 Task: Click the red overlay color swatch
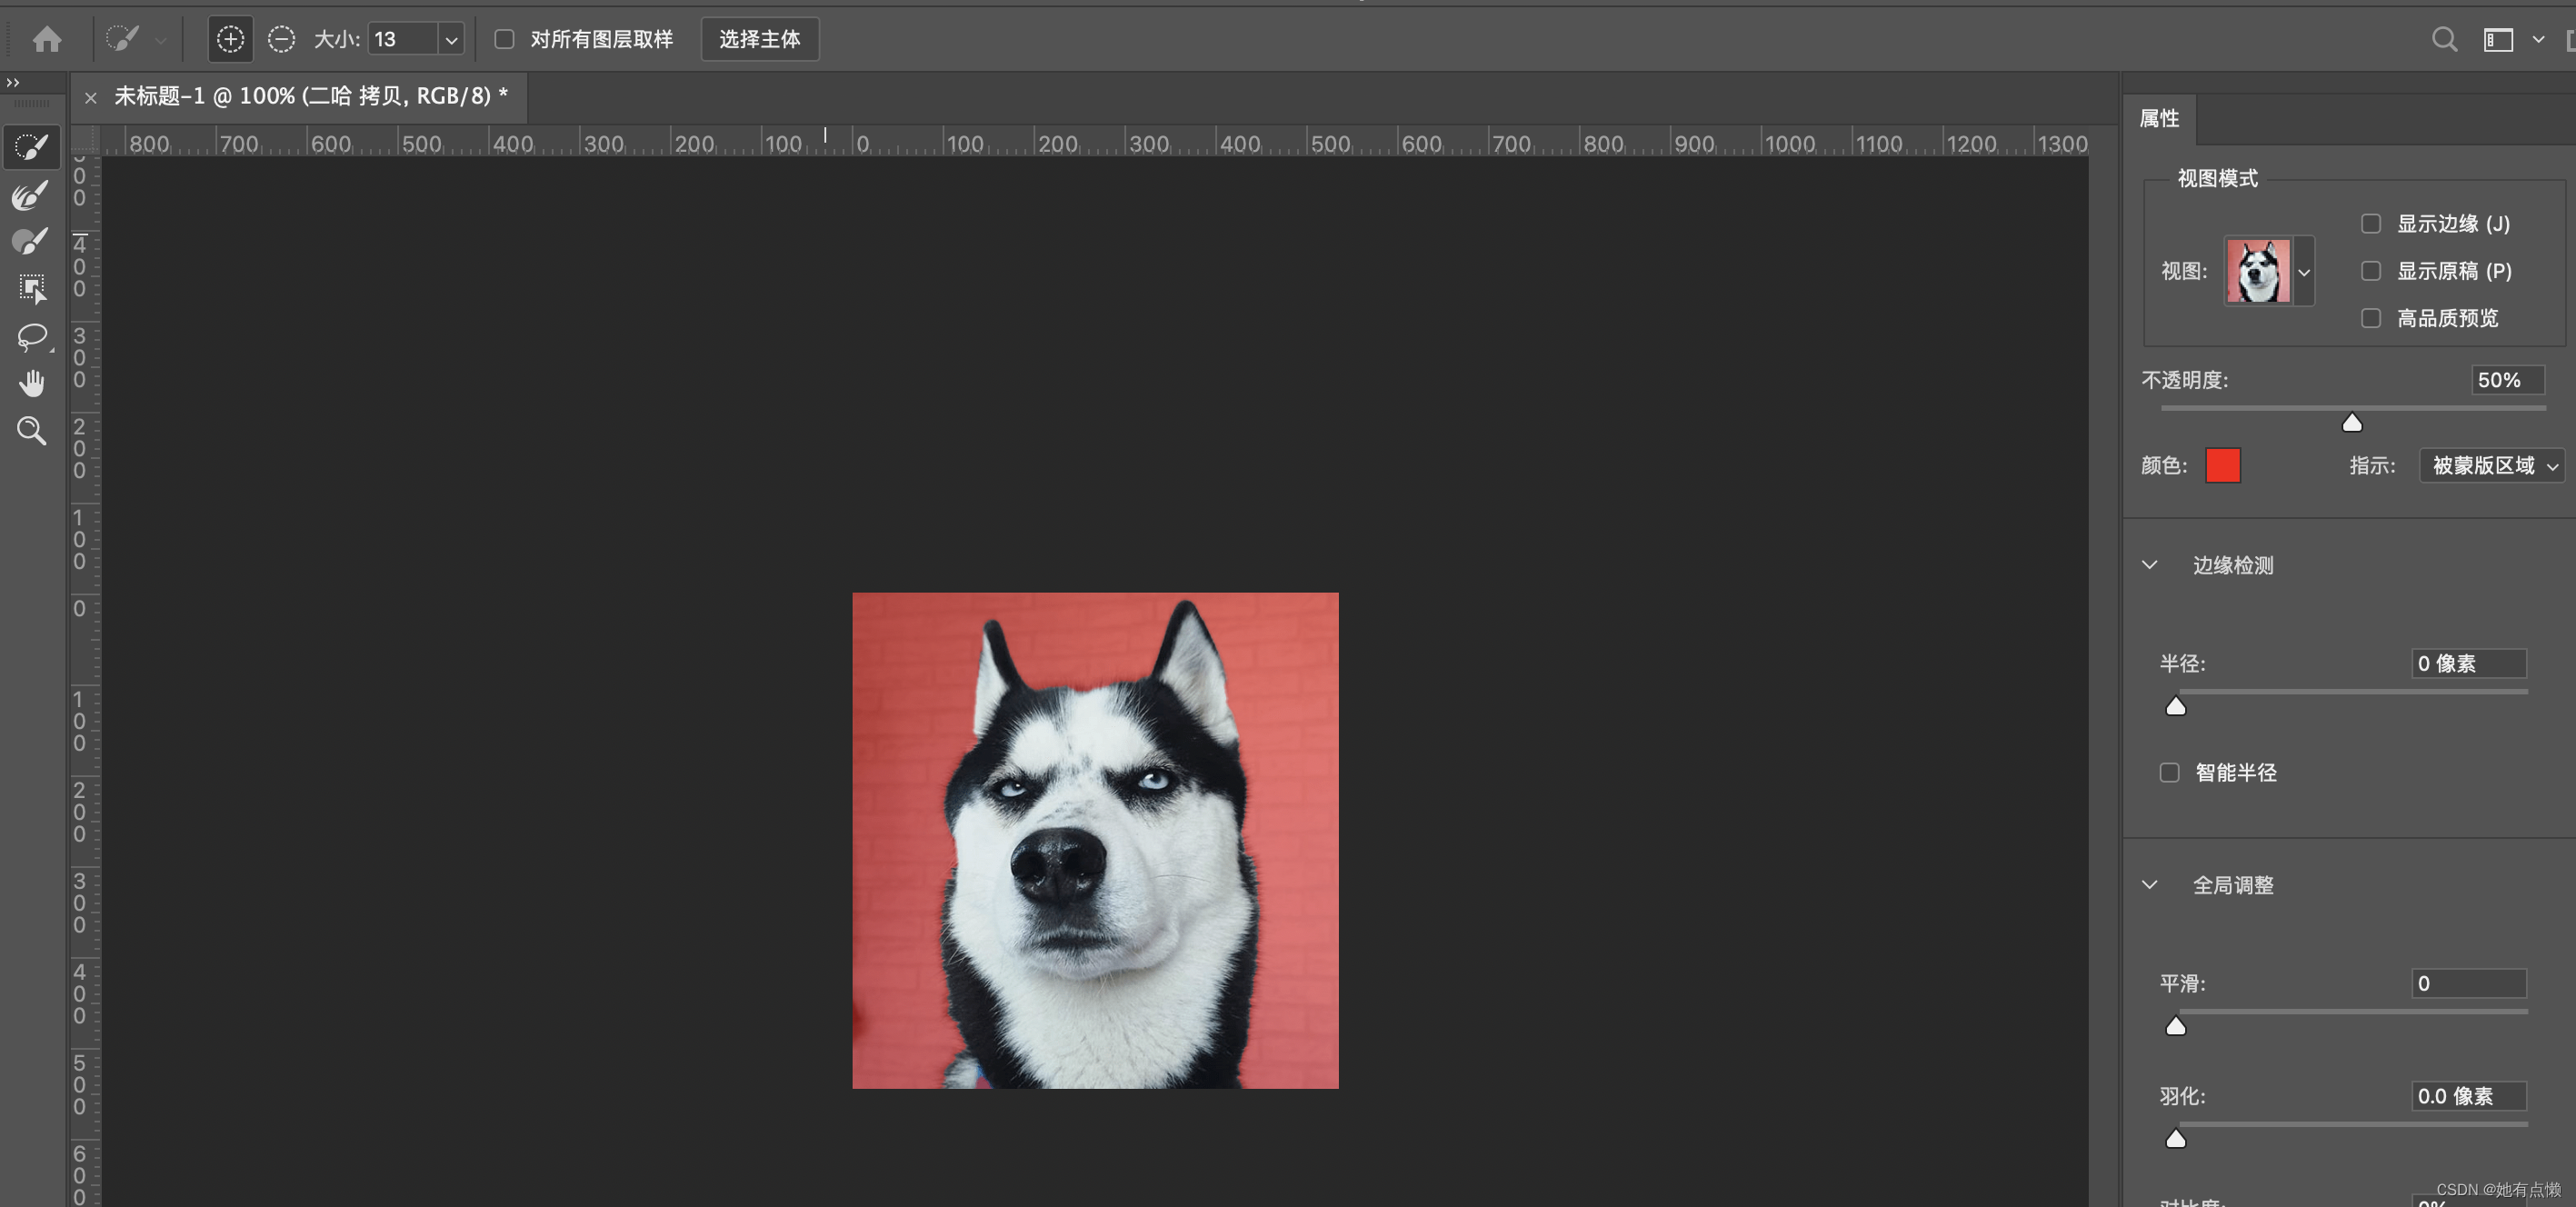2222,466
